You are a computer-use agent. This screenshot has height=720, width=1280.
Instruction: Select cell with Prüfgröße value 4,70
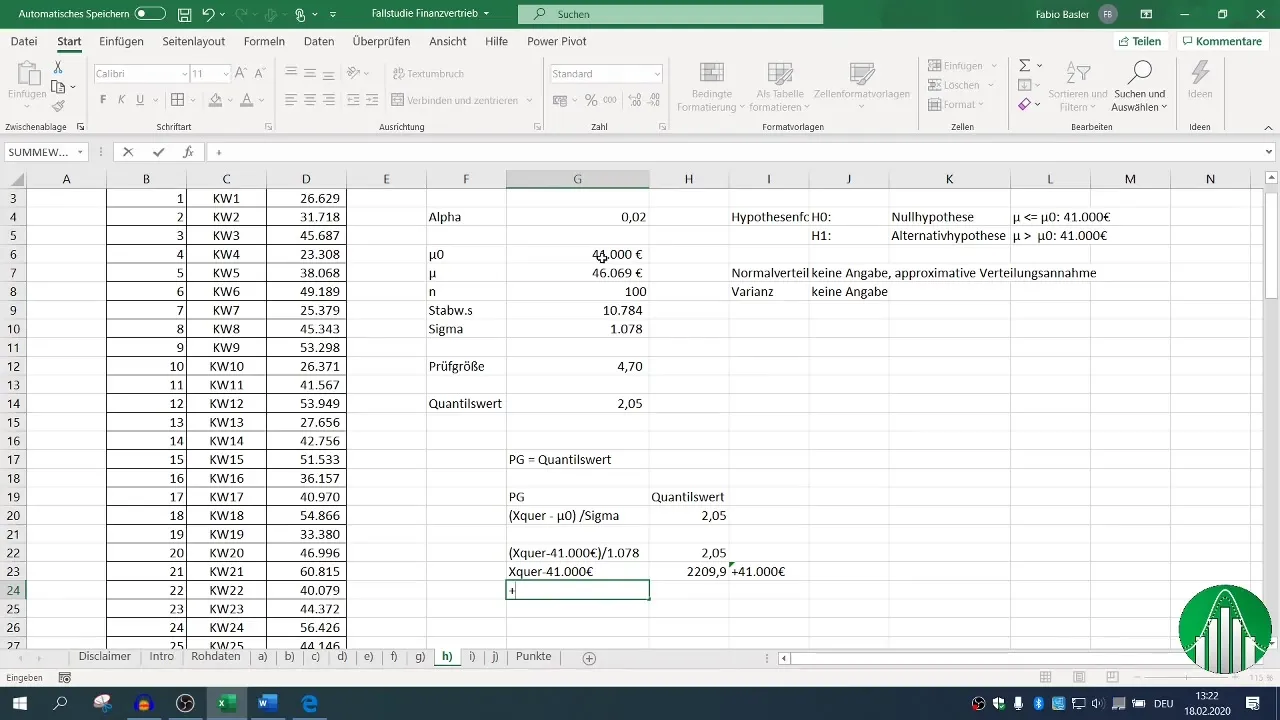577,366
